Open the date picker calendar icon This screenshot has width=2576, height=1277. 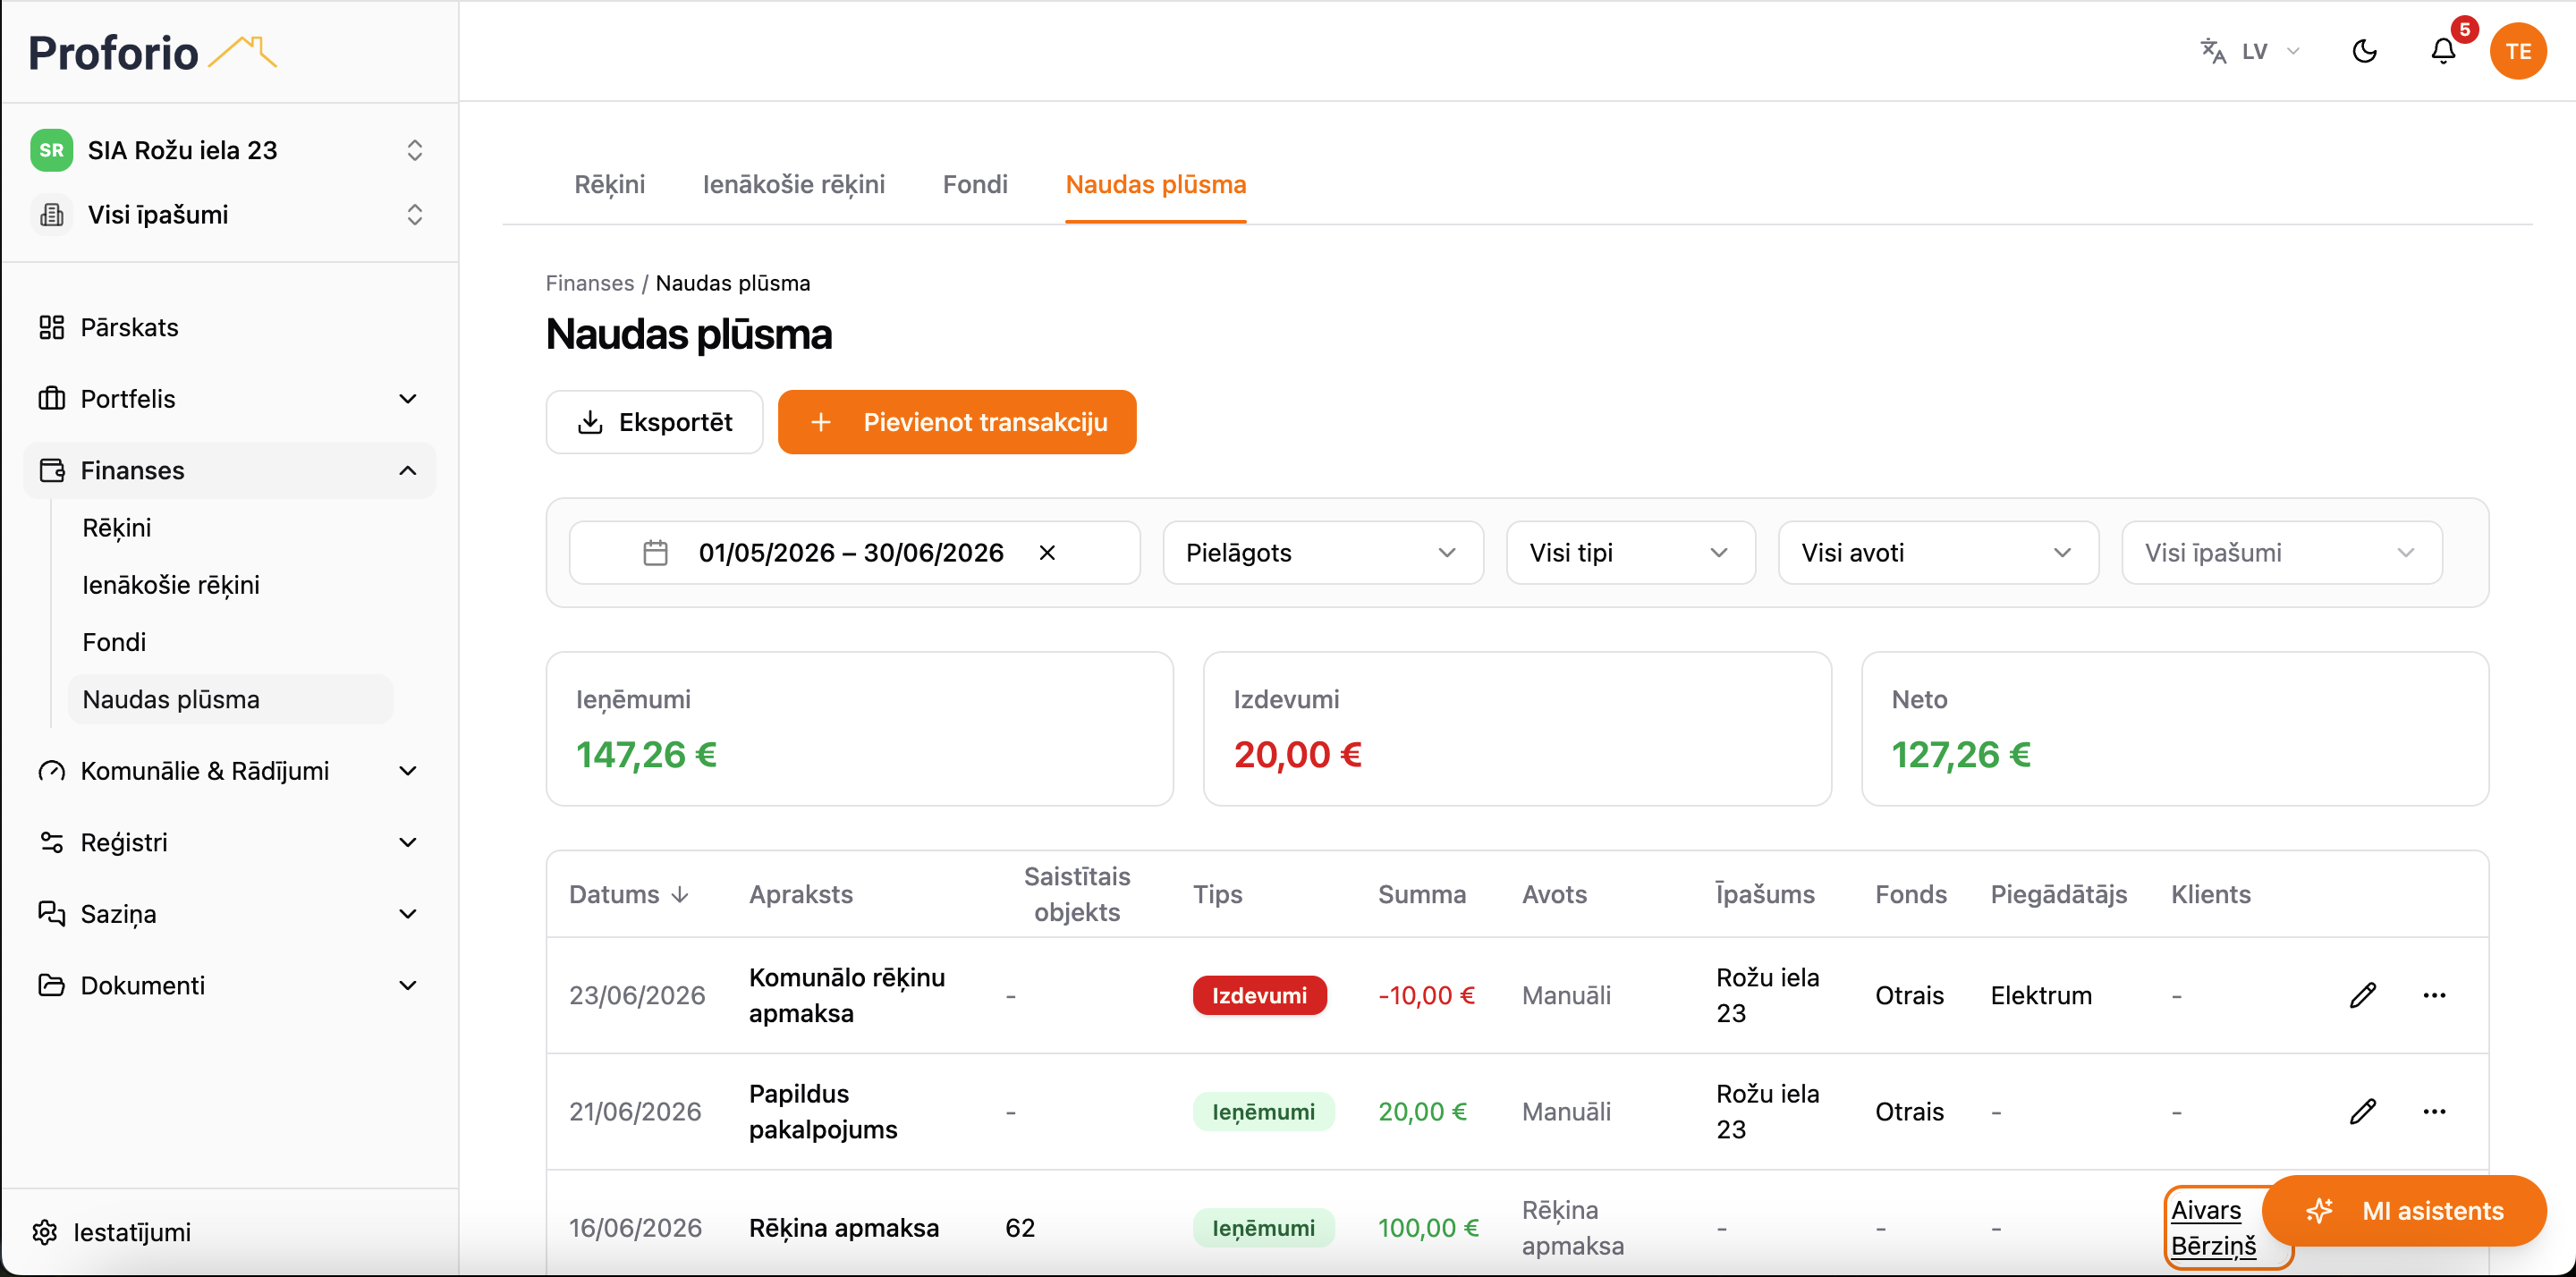(655, 553)
